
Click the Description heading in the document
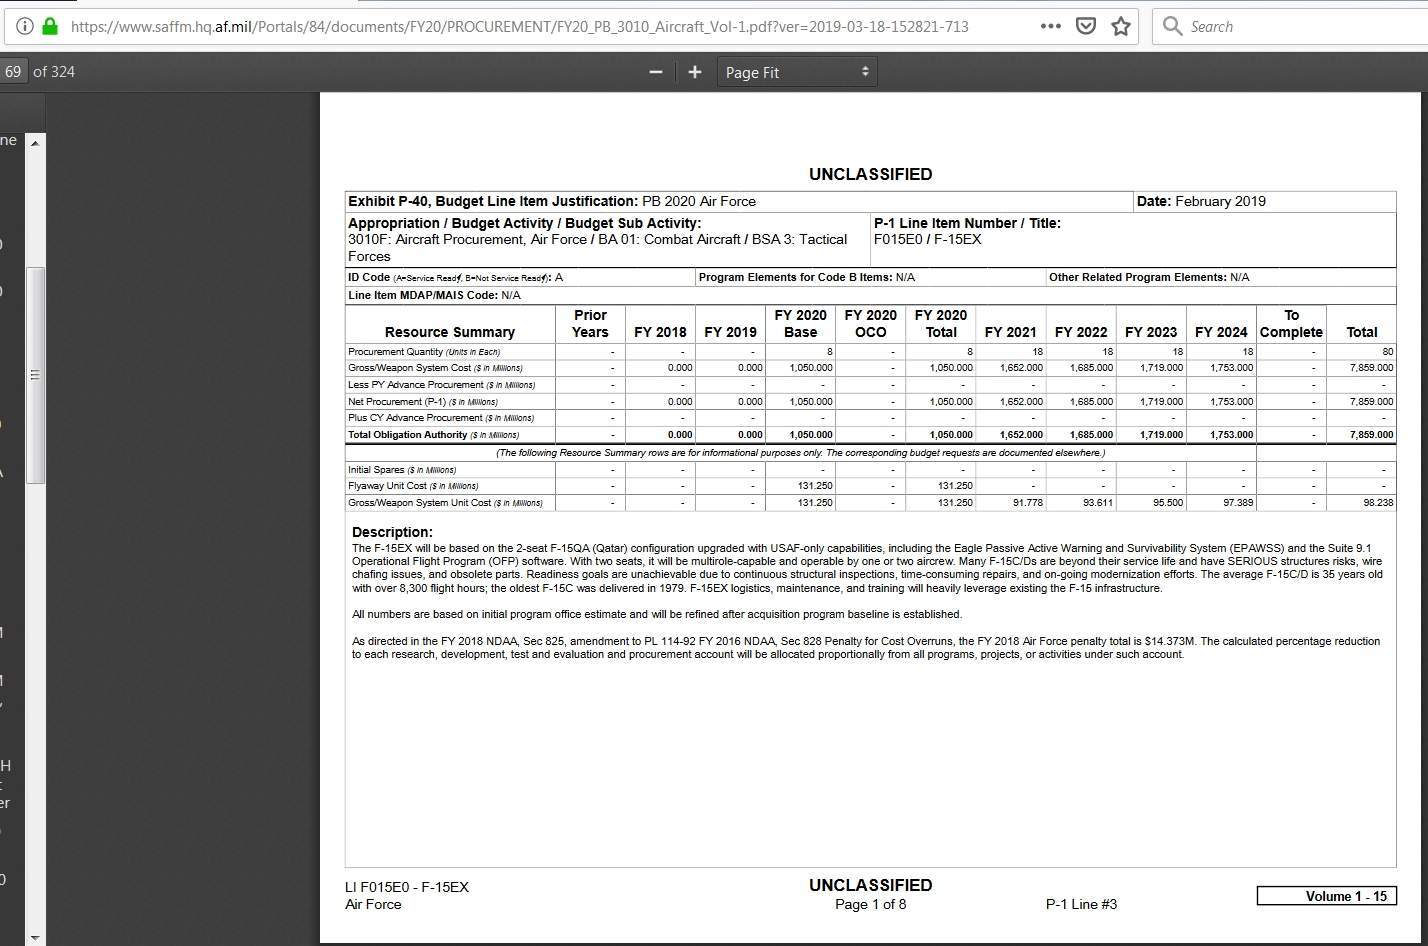pyautogui.click(x=392, y=532)
